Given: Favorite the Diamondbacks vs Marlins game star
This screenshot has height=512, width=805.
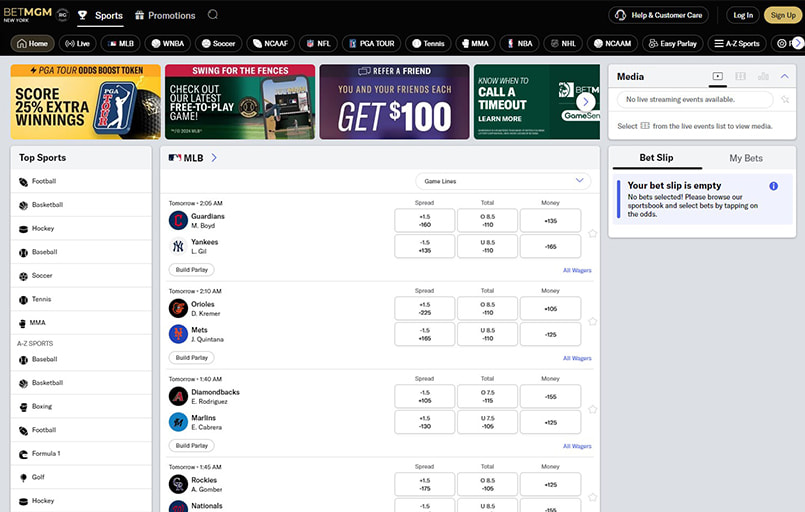Looking at the screenshot, I should point(592,409).
